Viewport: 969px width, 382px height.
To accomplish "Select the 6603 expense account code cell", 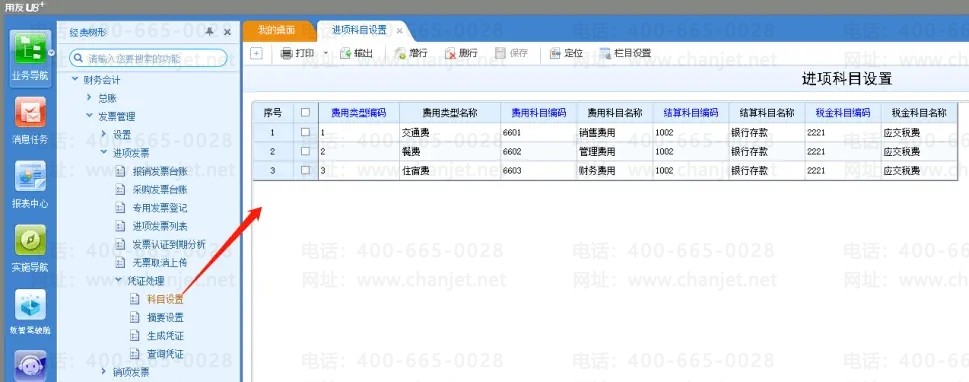I will tap(539, 171).
